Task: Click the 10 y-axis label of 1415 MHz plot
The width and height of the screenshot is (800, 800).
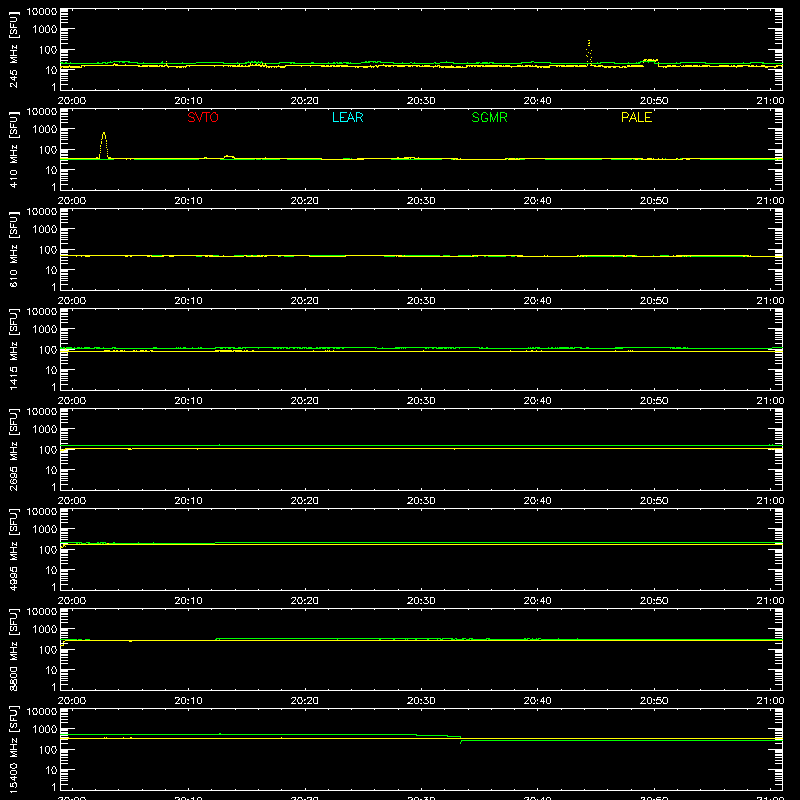Action: [x=51, y=370]
